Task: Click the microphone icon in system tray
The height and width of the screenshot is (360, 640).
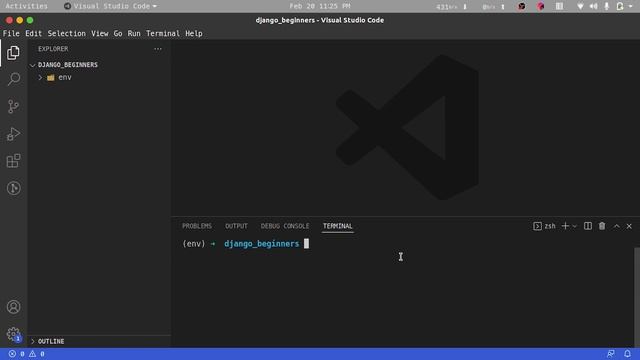Action: click(607, 6)
